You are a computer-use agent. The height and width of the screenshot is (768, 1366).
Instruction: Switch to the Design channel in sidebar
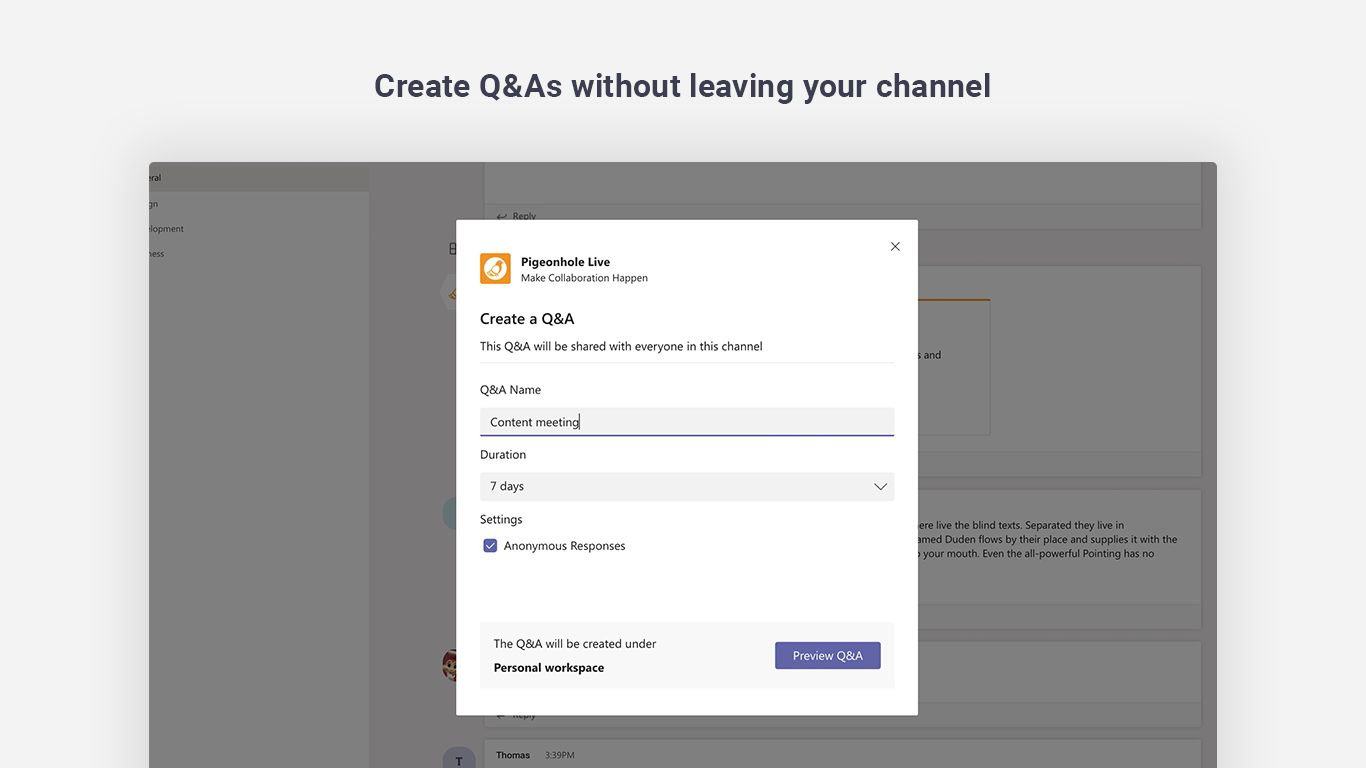coord(154,204)
